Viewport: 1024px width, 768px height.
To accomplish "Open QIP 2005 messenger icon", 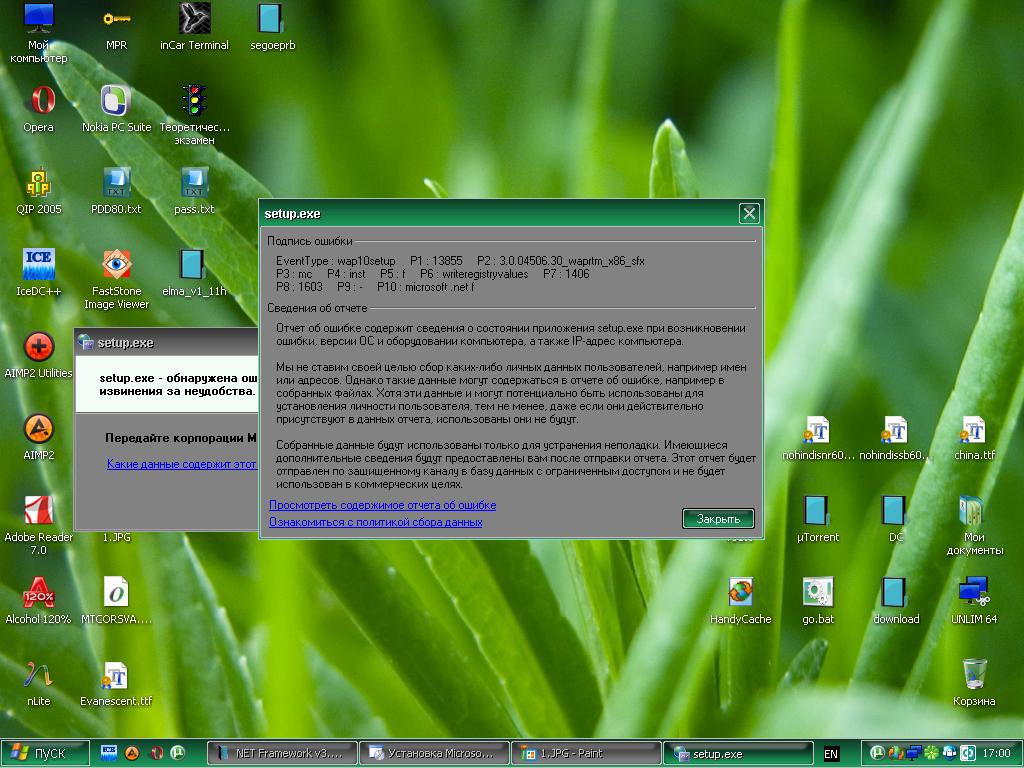I will [39, 184].
